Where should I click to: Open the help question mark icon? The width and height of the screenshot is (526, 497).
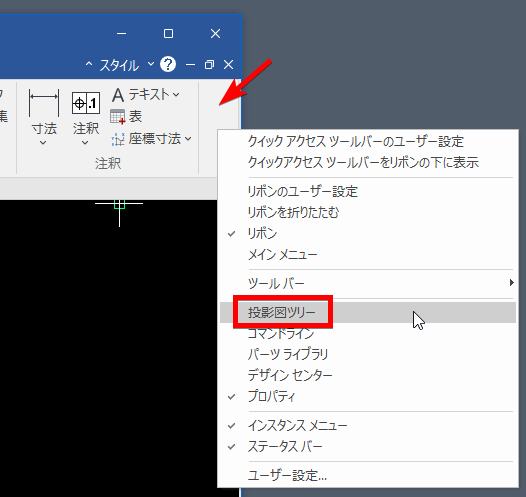168,64
